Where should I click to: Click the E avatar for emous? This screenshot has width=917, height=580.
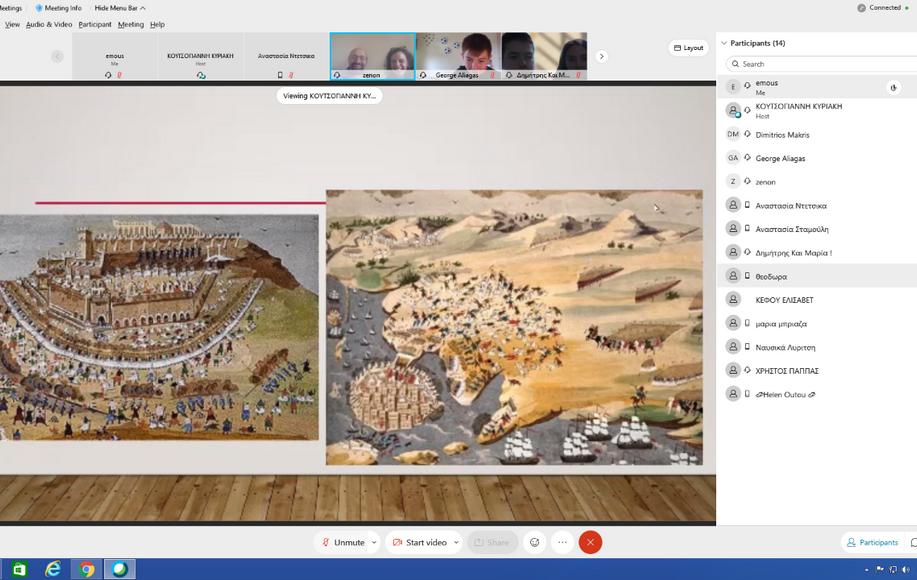pyautogui.click(x=733, y=87)
